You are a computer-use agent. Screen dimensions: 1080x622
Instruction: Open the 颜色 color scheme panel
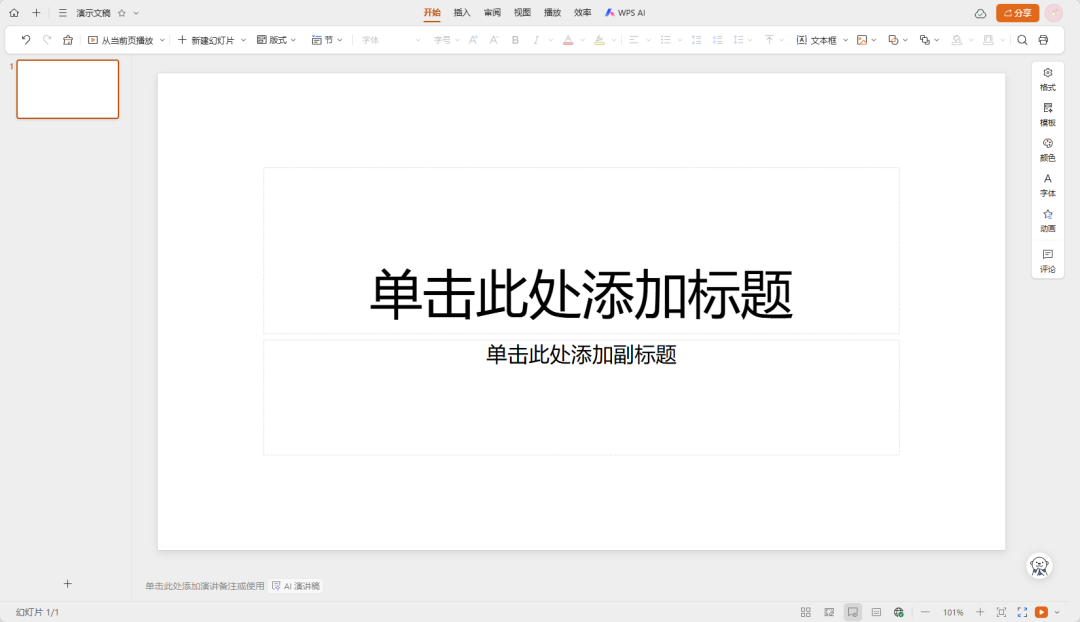tap(1047, 150)
